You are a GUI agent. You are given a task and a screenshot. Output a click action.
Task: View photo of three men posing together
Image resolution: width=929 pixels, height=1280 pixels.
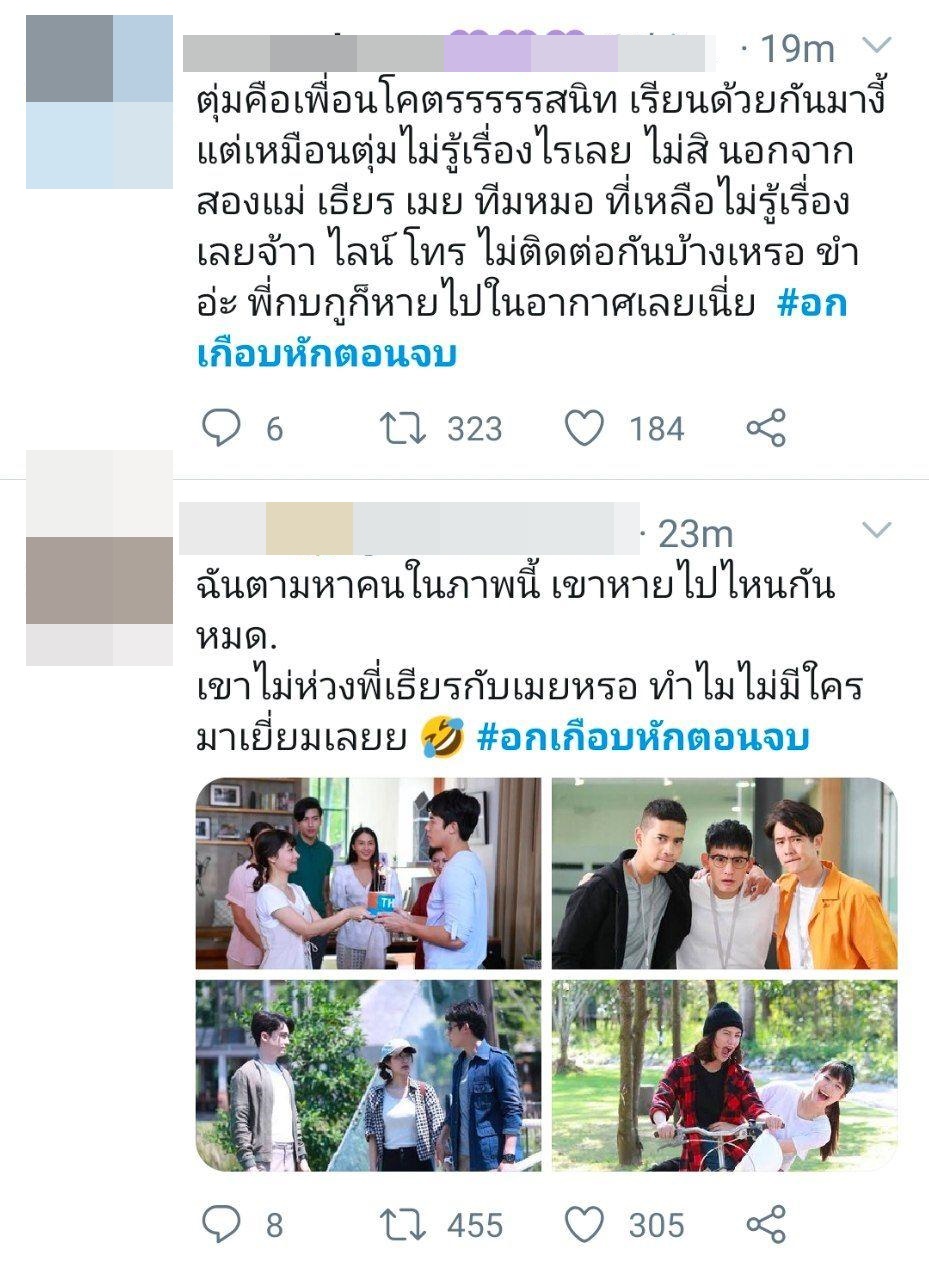point(724,873)
